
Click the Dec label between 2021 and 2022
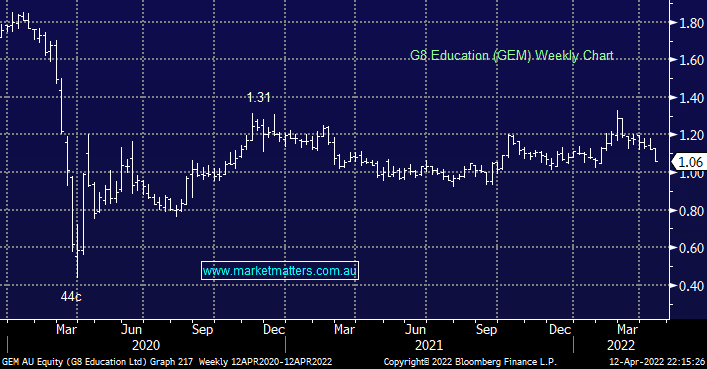pyautogui.click(x=560, y=330)
